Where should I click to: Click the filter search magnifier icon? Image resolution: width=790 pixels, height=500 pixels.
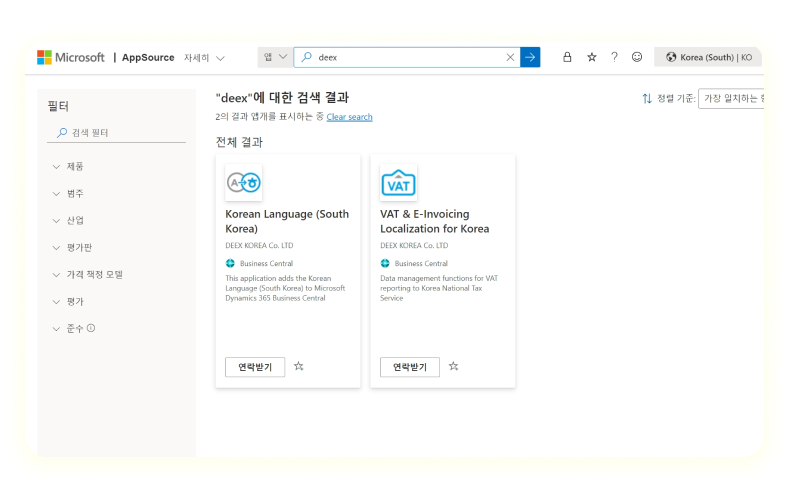tap(61, 133)
